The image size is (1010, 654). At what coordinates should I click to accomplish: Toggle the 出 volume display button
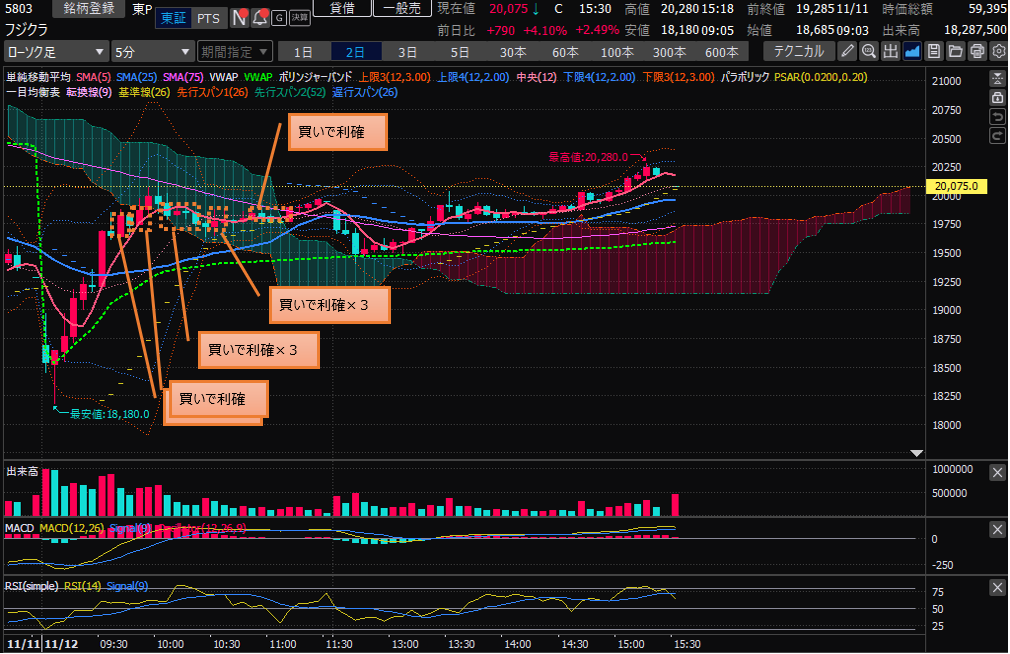[x=890, y=51]
